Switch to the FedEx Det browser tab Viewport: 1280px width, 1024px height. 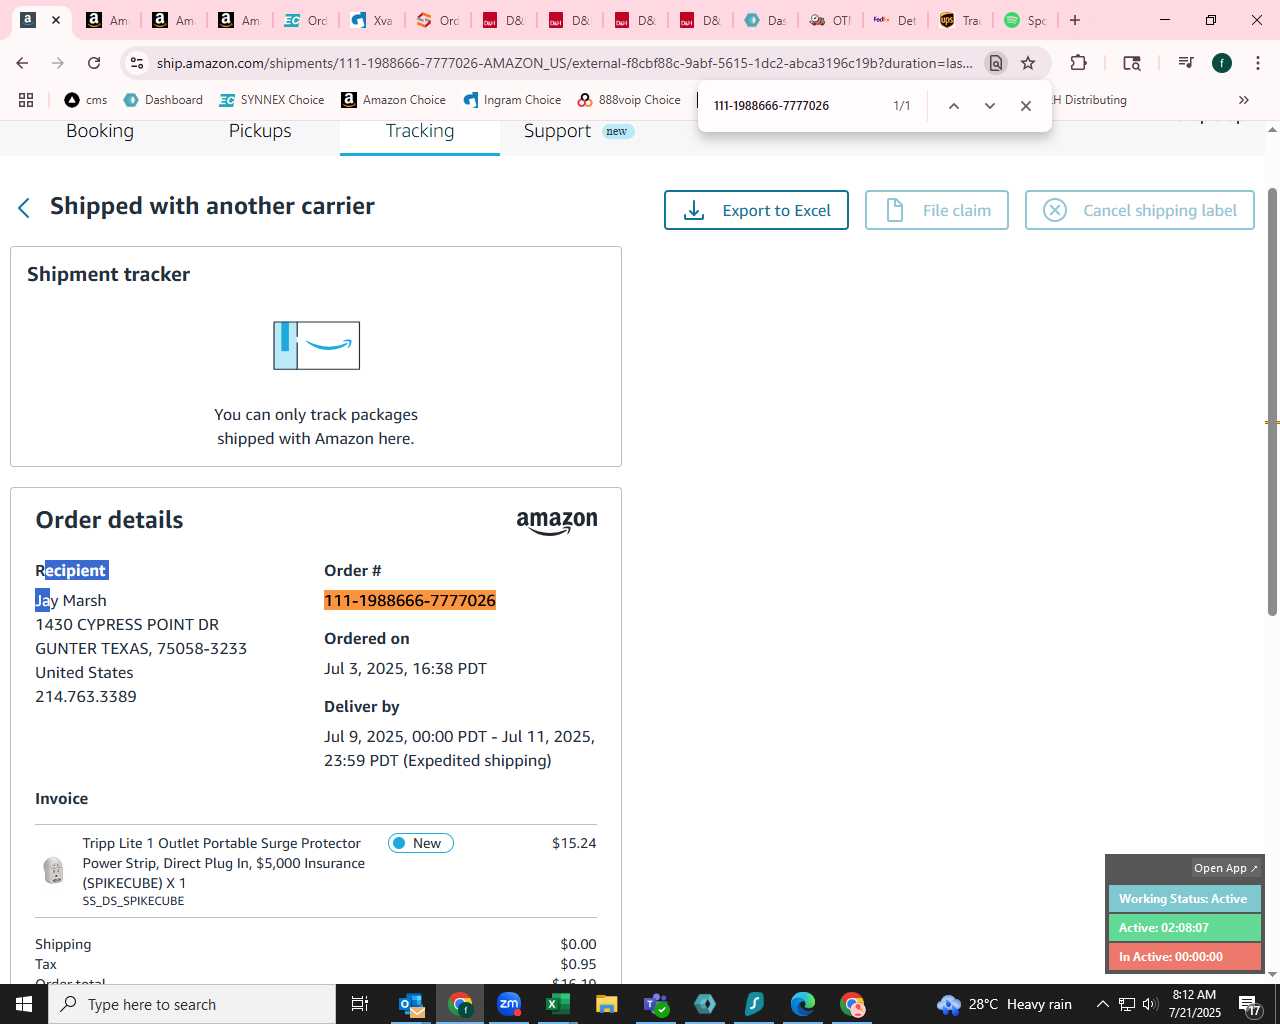coord(895,20)
